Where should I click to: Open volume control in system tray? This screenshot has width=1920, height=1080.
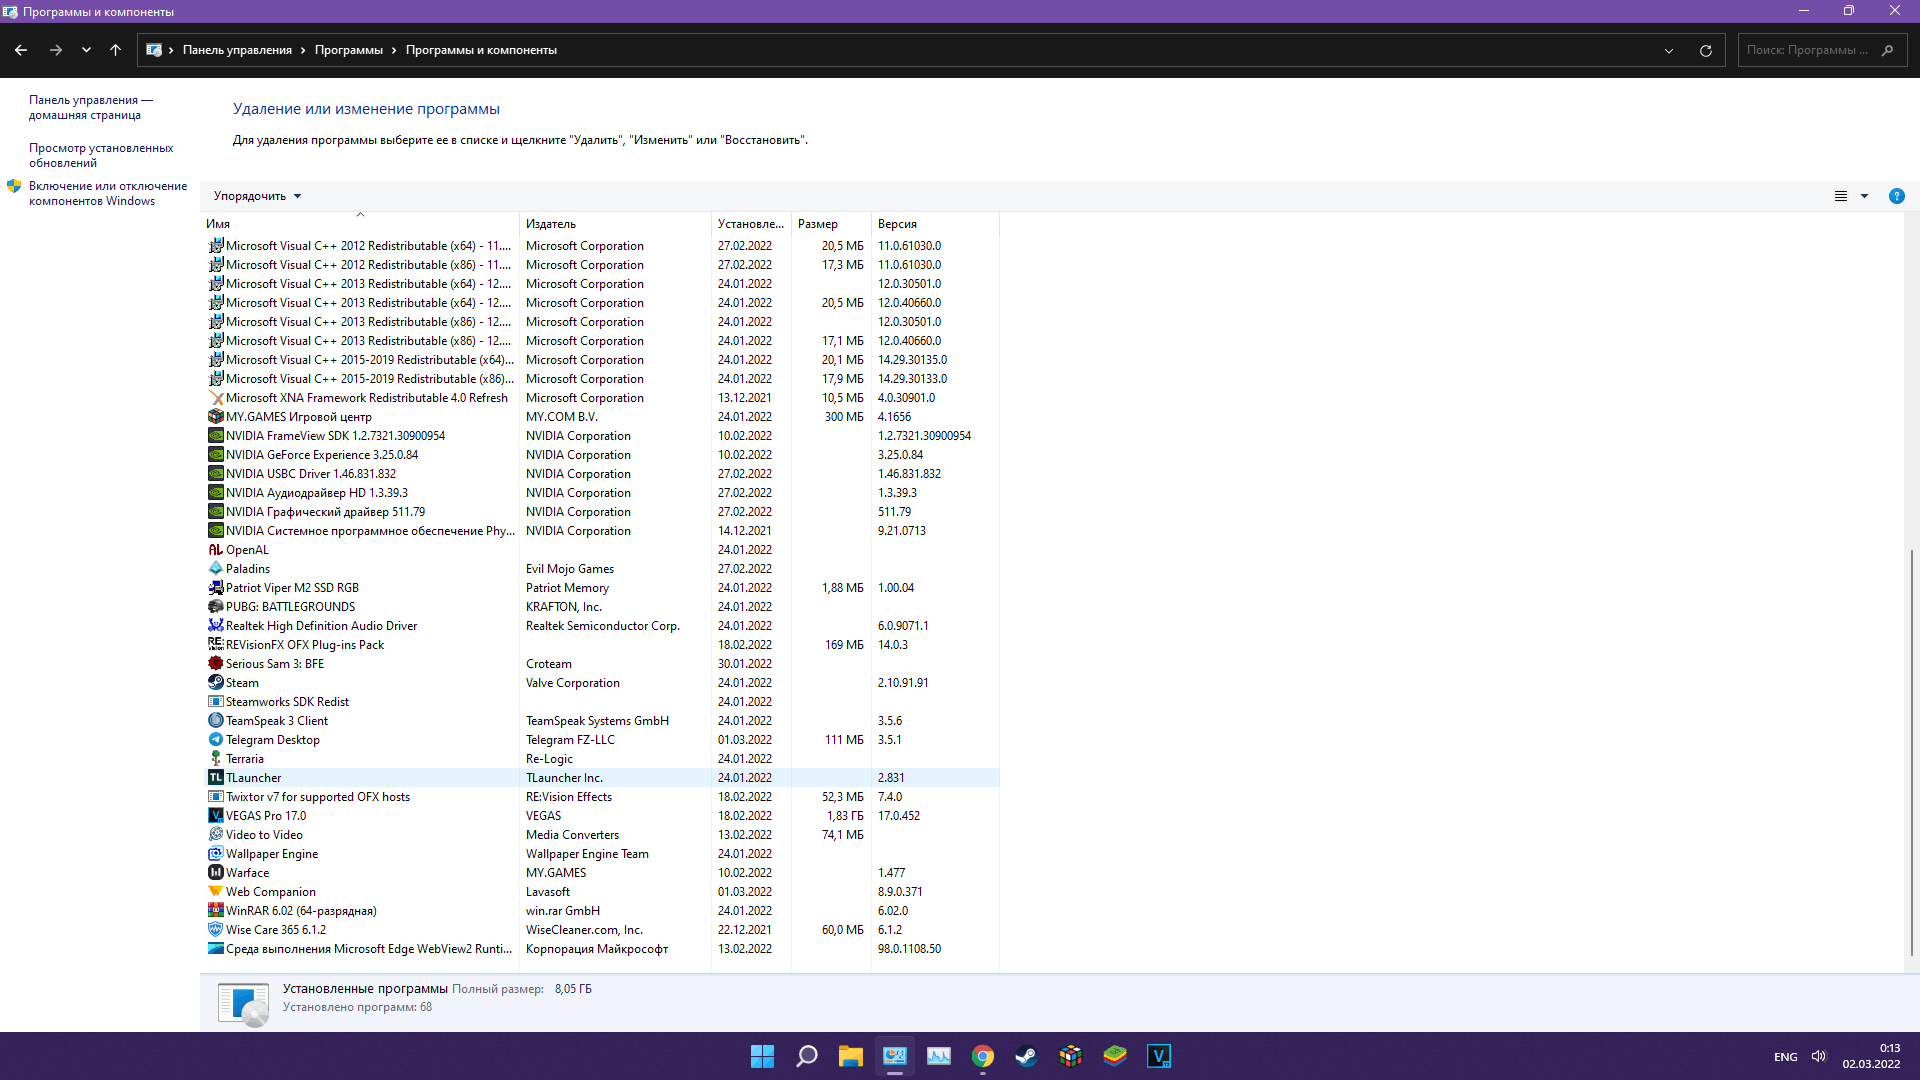[x=1818, y=1056]
